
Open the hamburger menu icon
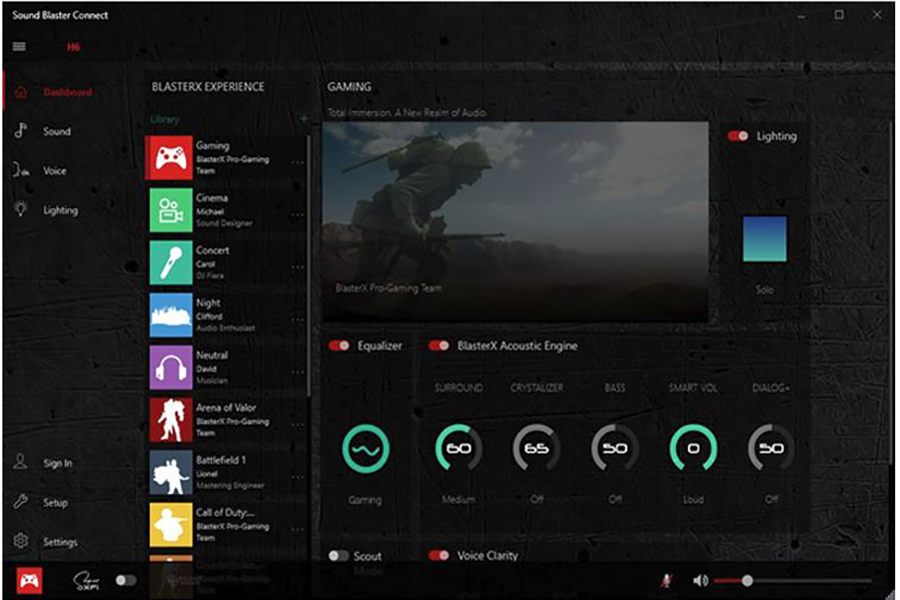20,46
